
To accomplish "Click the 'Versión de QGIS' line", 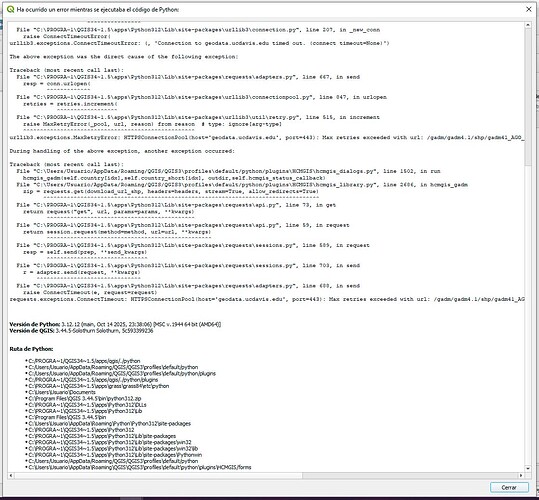I will coord(81,331).
